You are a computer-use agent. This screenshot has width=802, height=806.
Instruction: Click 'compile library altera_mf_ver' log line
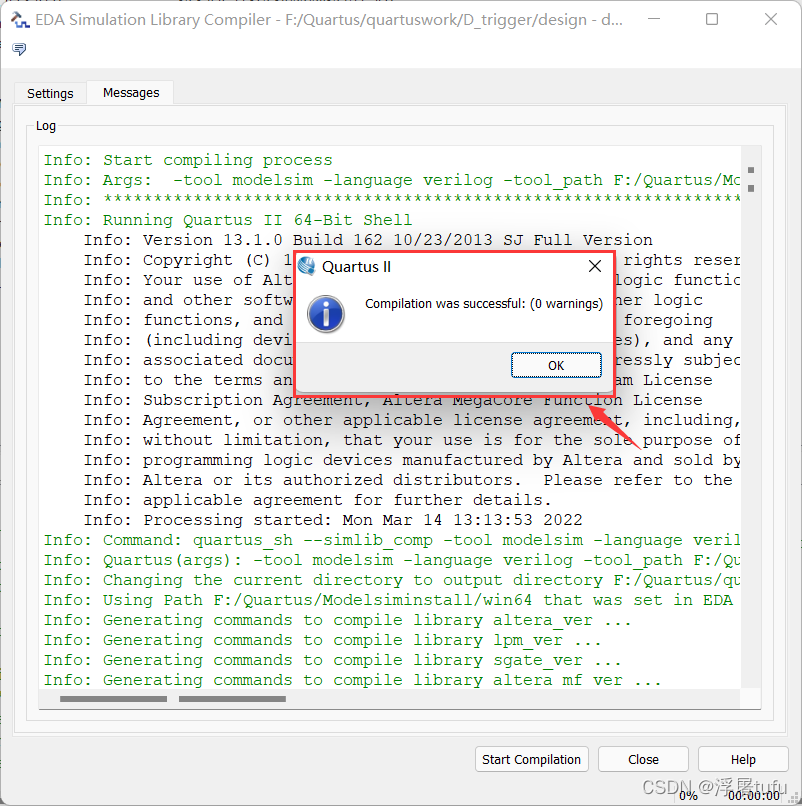352,680
